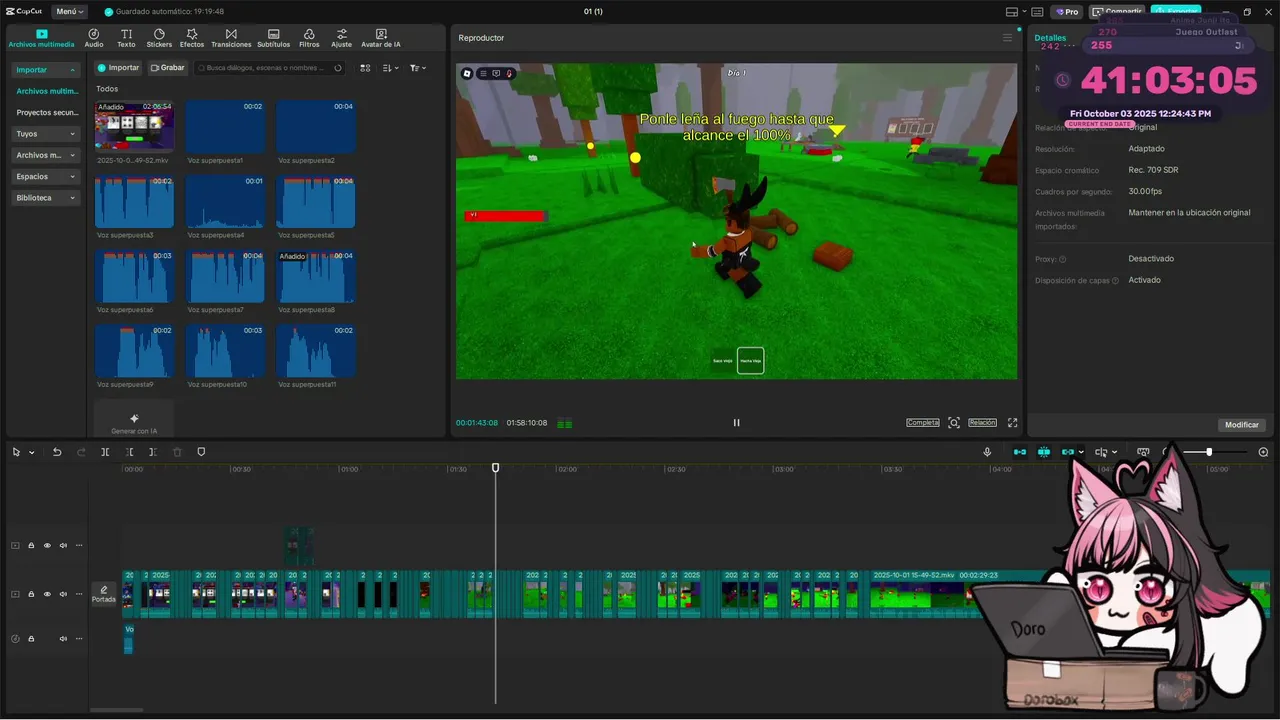Screen dimensions: 1280x720
Task: Expand the Espacios sidebar section
Action: pos(46,176)
